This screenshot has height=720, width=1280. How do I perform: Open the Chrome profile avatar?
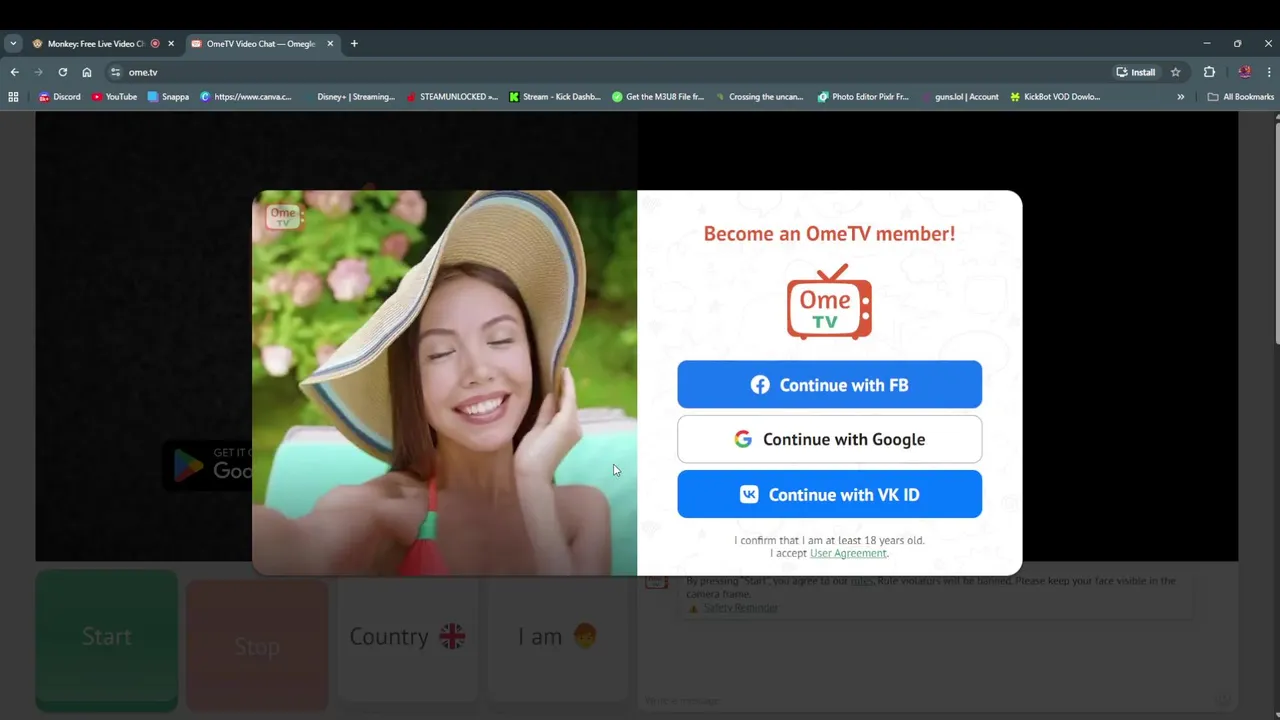click(1245, 72)
